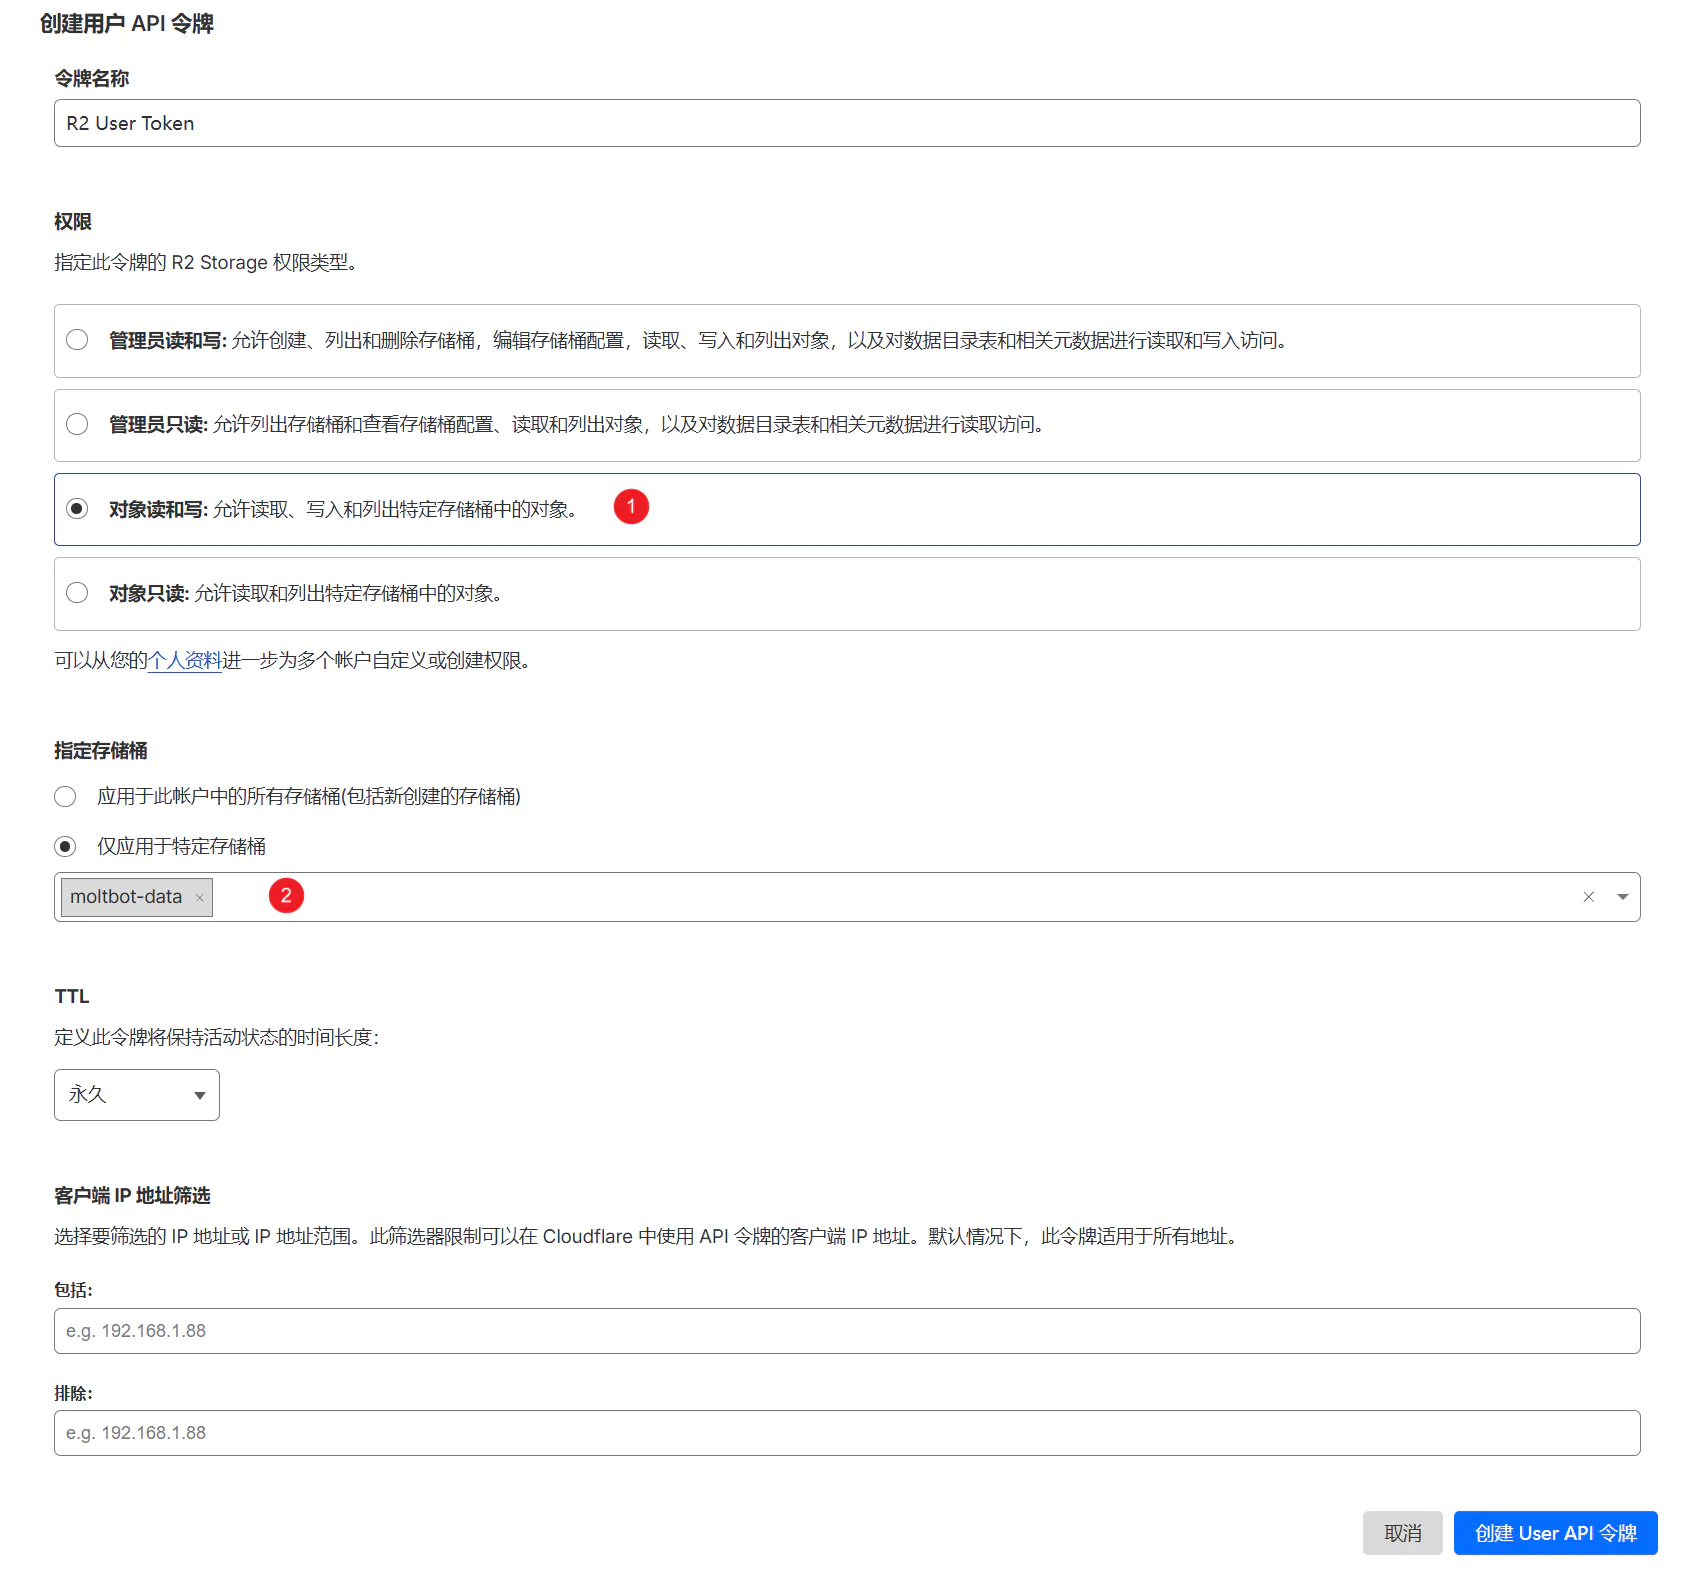Select the 对象只读 permission radio

[77, 593]
